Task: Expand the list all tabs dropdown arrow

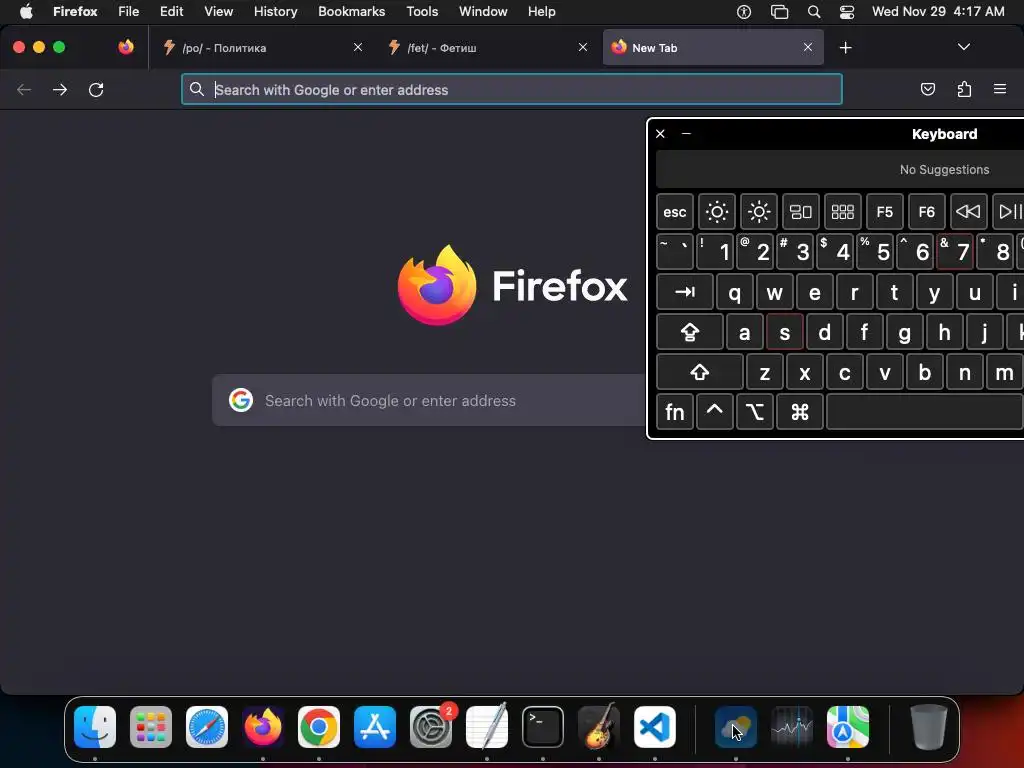Action: tap(963, 47)
